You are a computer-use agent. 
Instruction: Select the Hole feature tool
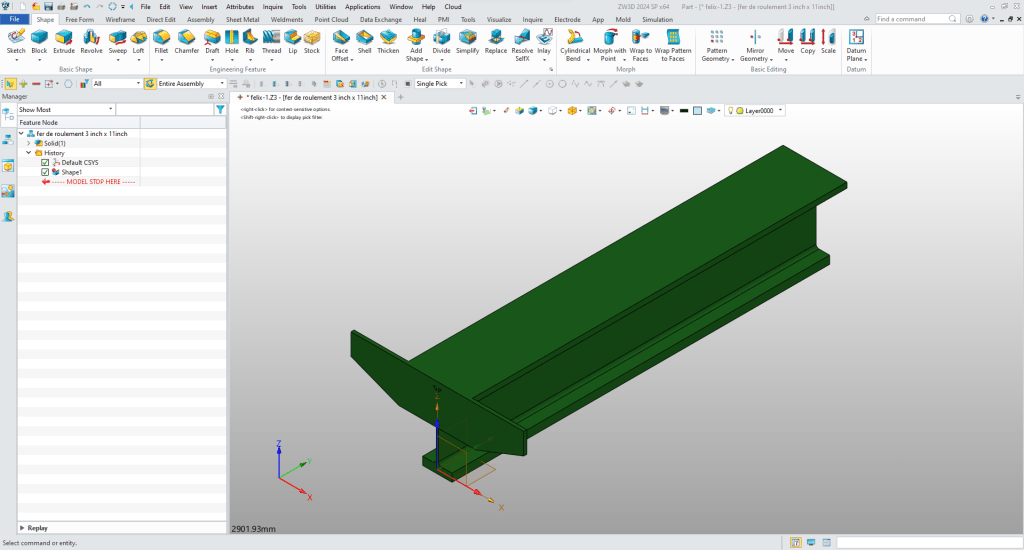232,38
